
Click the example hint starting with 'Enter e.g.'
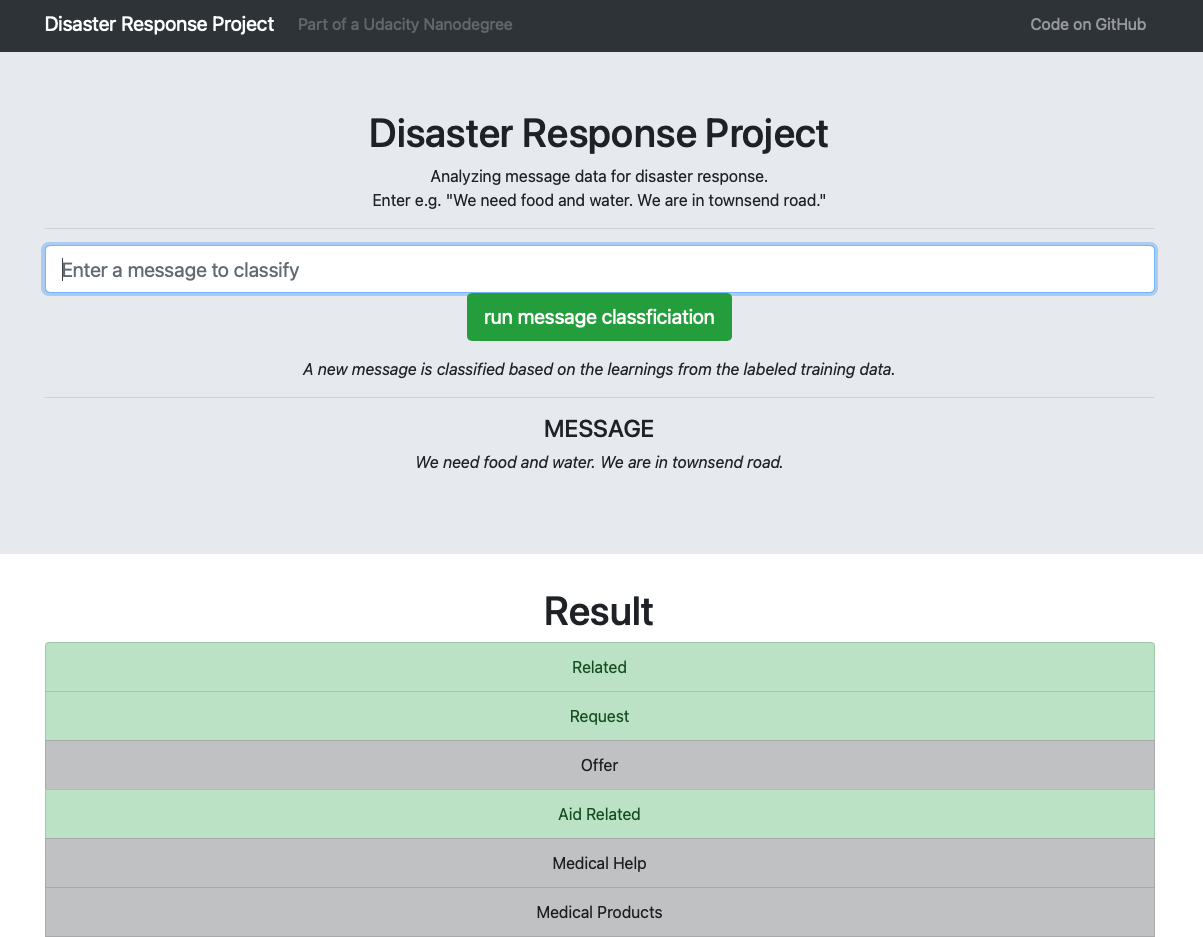[x=599, y=200]
